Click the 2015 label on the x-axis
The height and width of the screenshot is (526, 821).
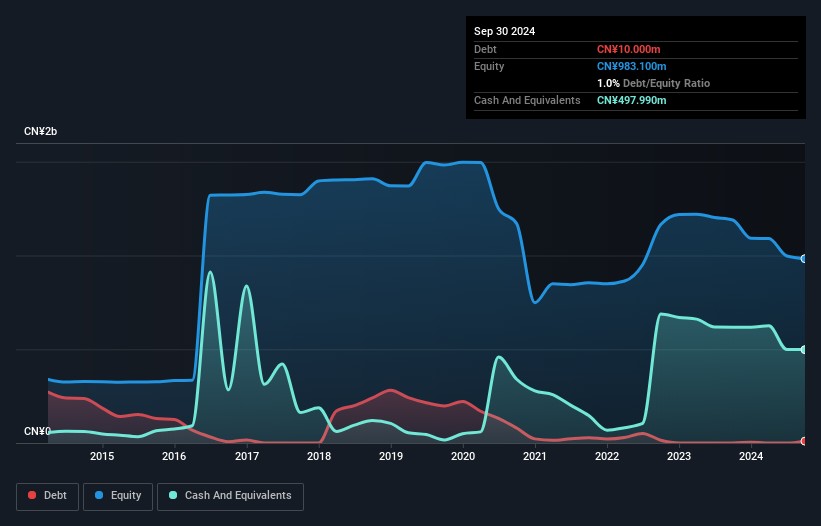[x=102, y=457]
